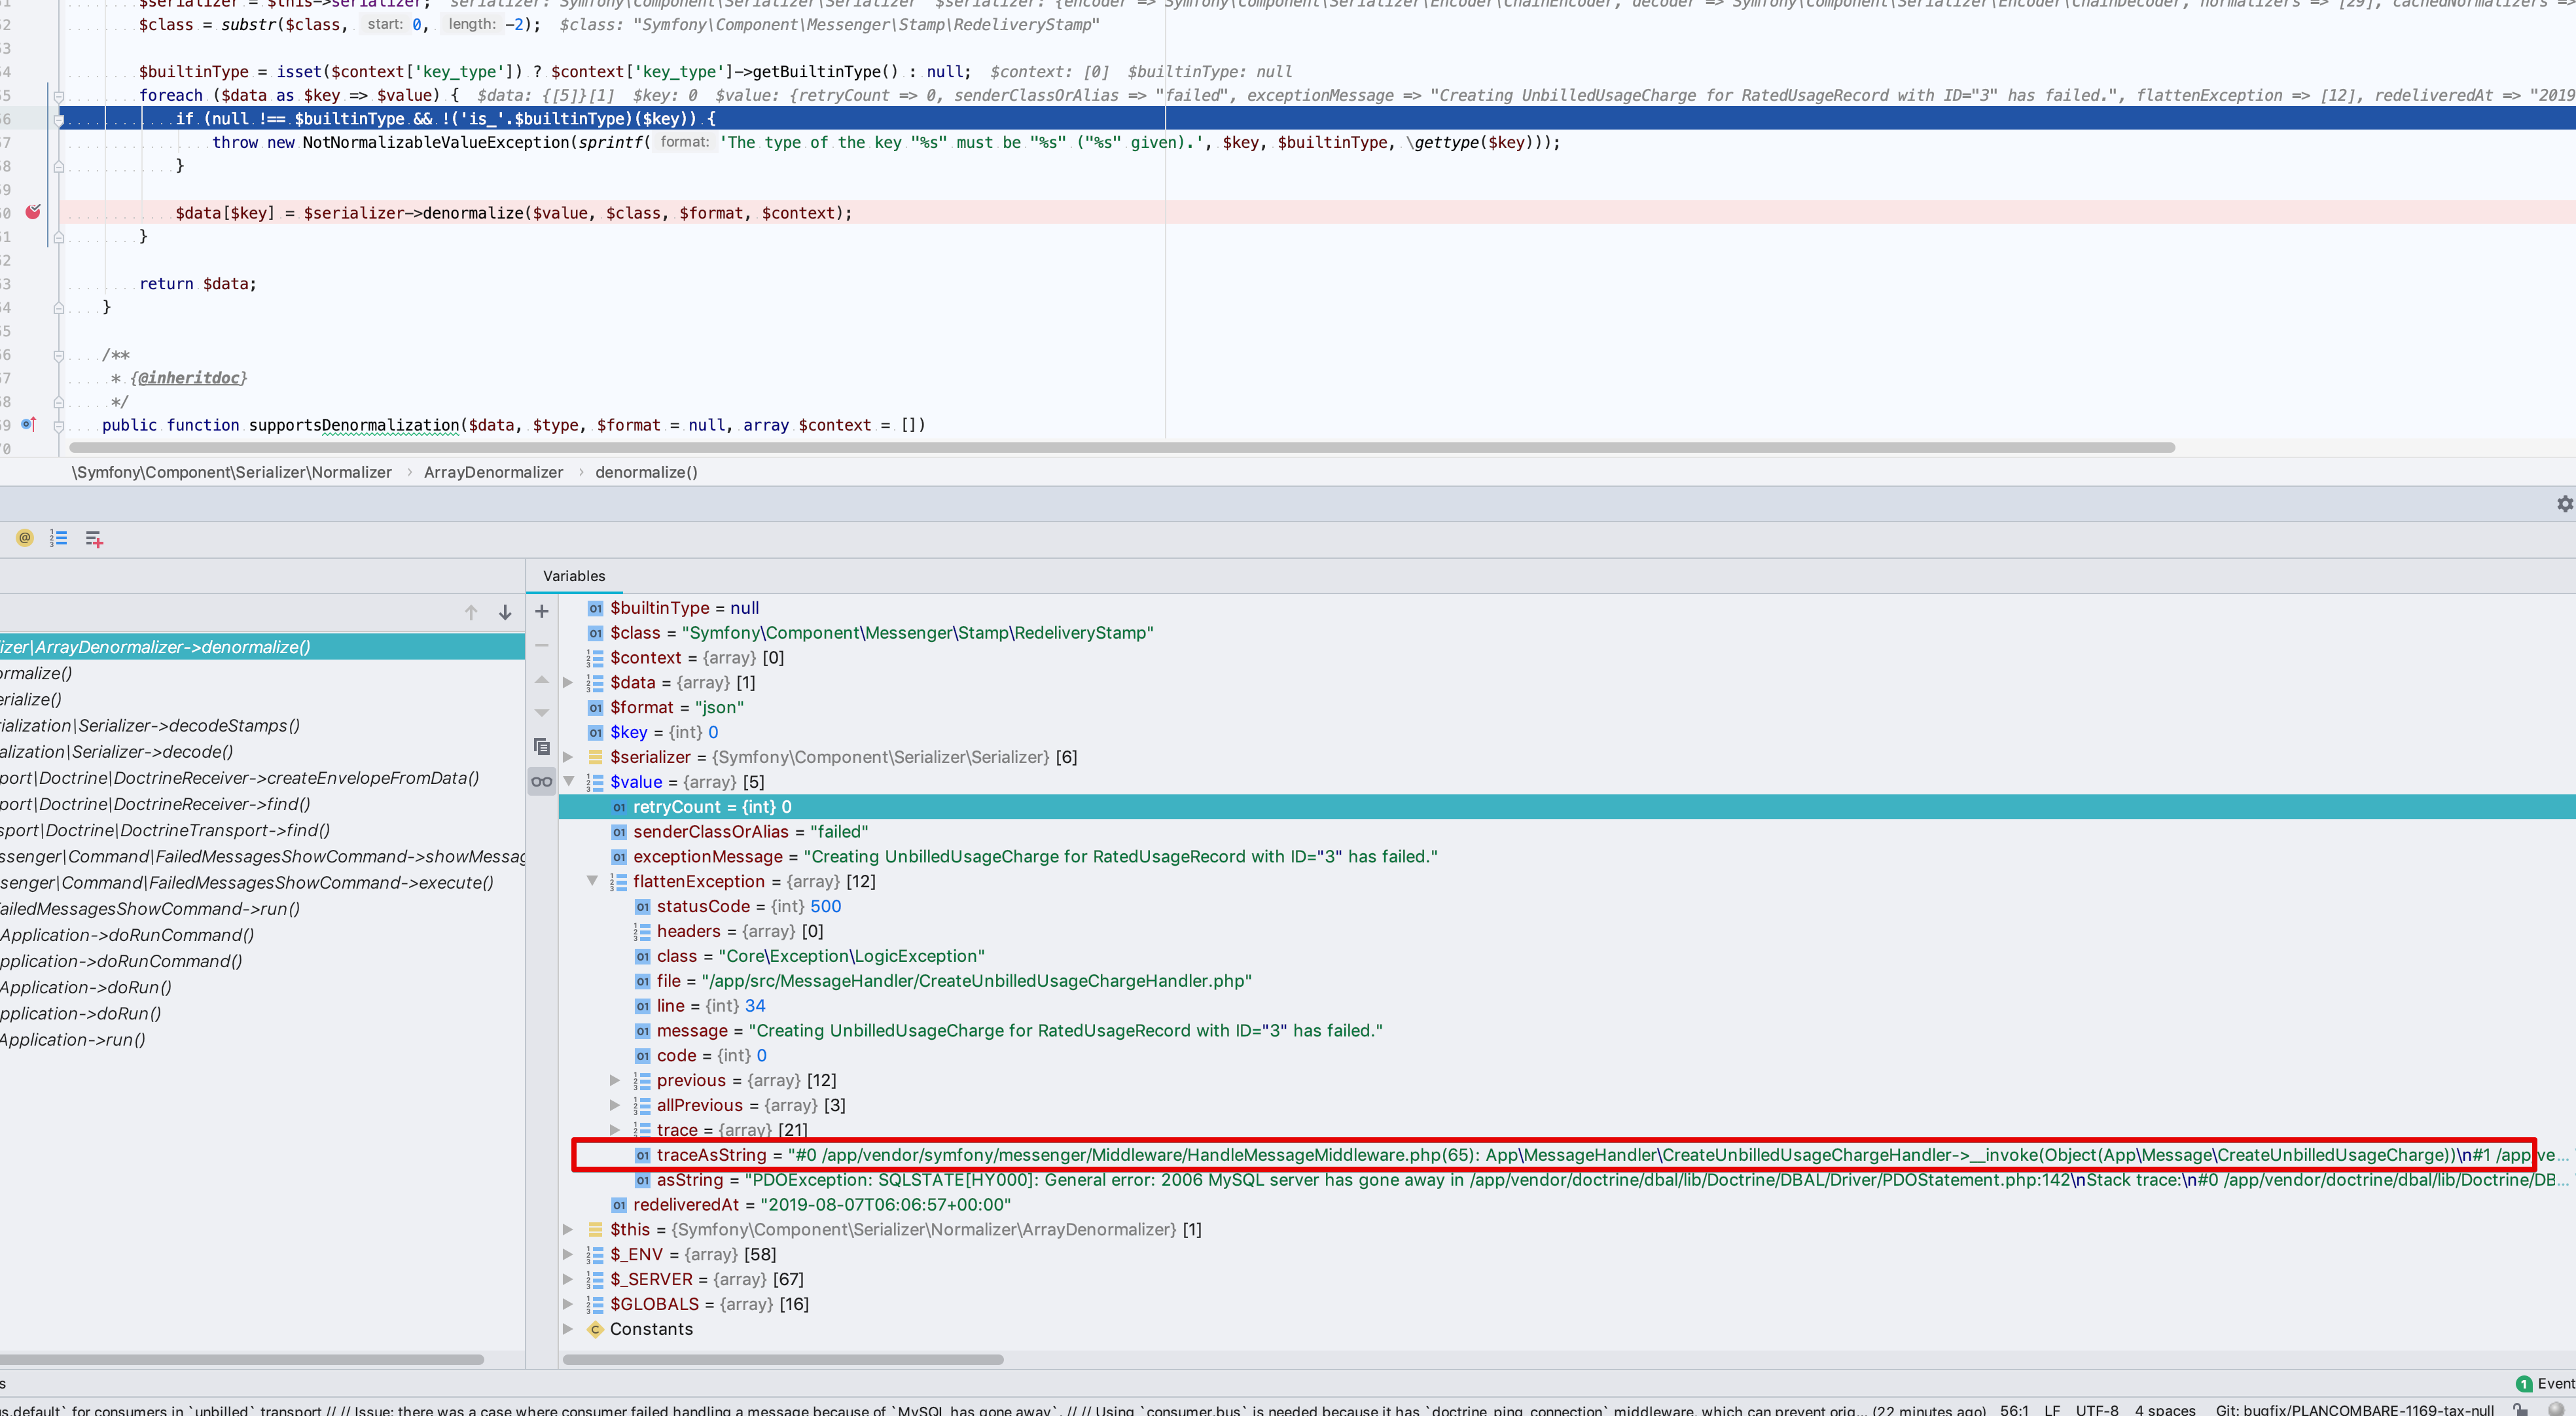The height and width of the screenshot is (1416, 2576).
Task: Open debugger settings gear icon
Action: coord(2565,504)
